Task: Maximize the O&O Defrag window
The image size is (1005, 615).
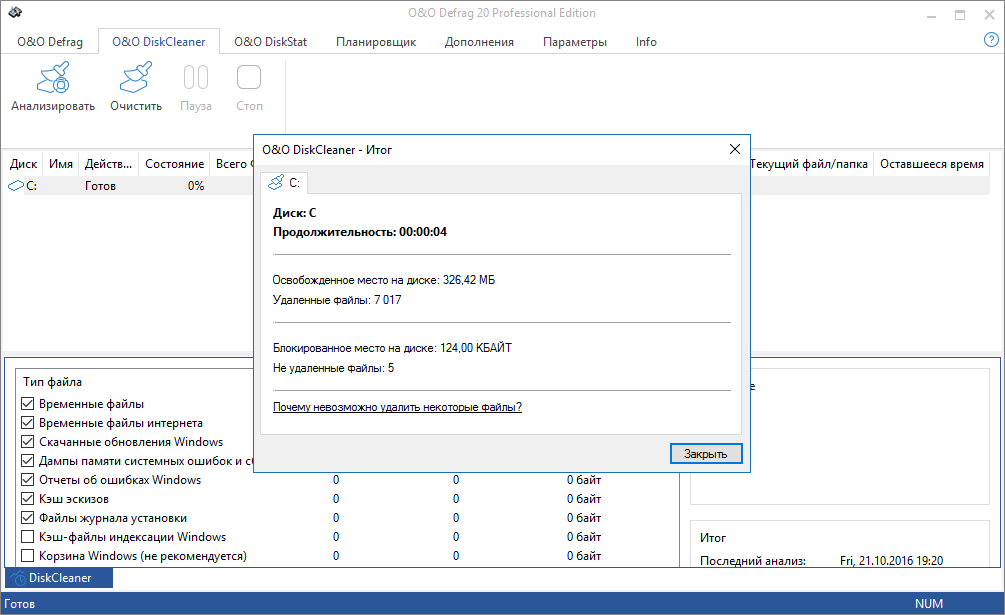Action: tap(959, 15)
